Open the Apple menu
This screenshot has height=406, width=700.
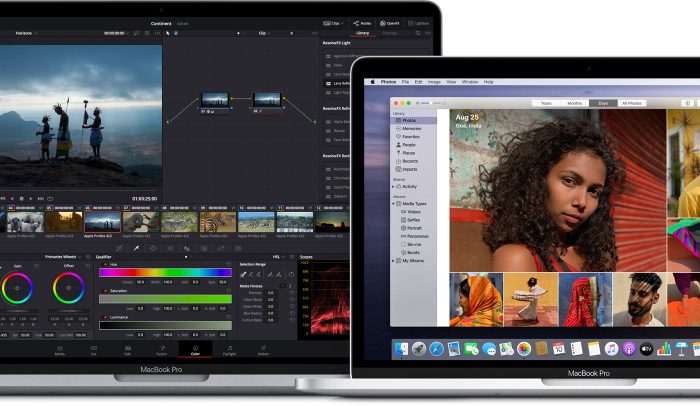[x=372, y=82]
